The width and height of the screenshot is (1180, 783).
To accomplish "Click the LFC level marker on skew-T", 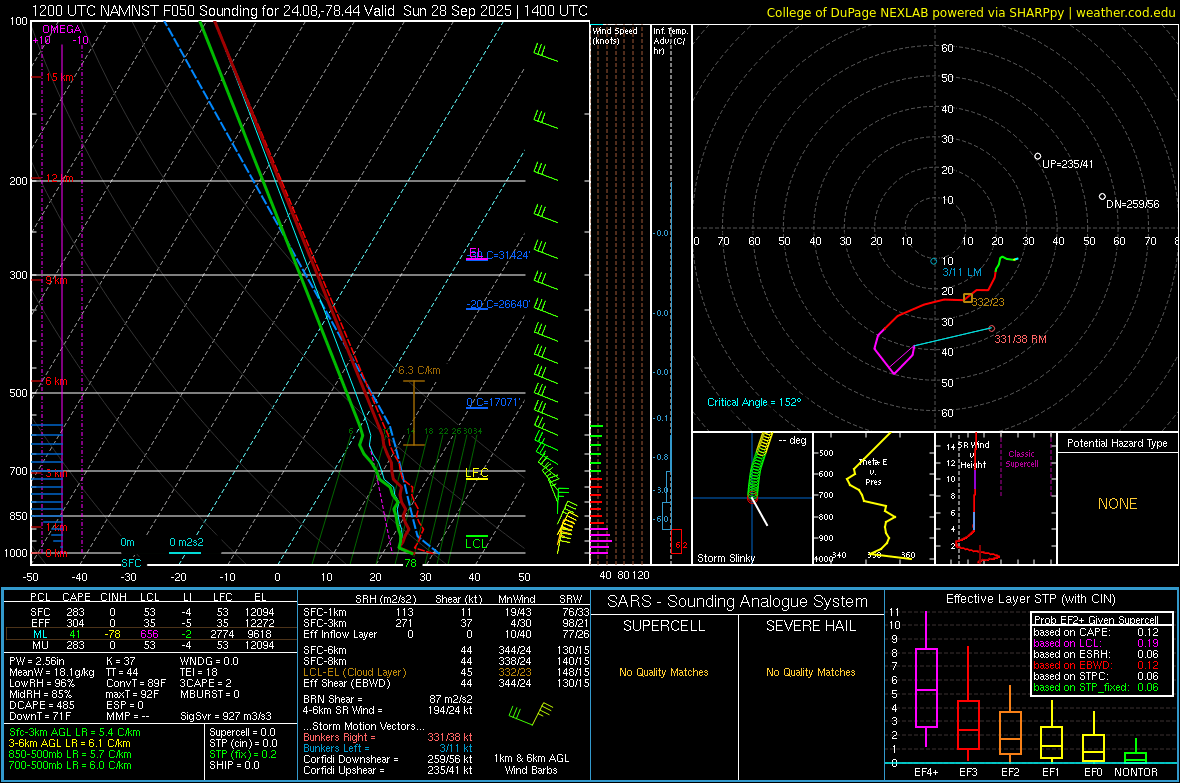I will point(476,474).
